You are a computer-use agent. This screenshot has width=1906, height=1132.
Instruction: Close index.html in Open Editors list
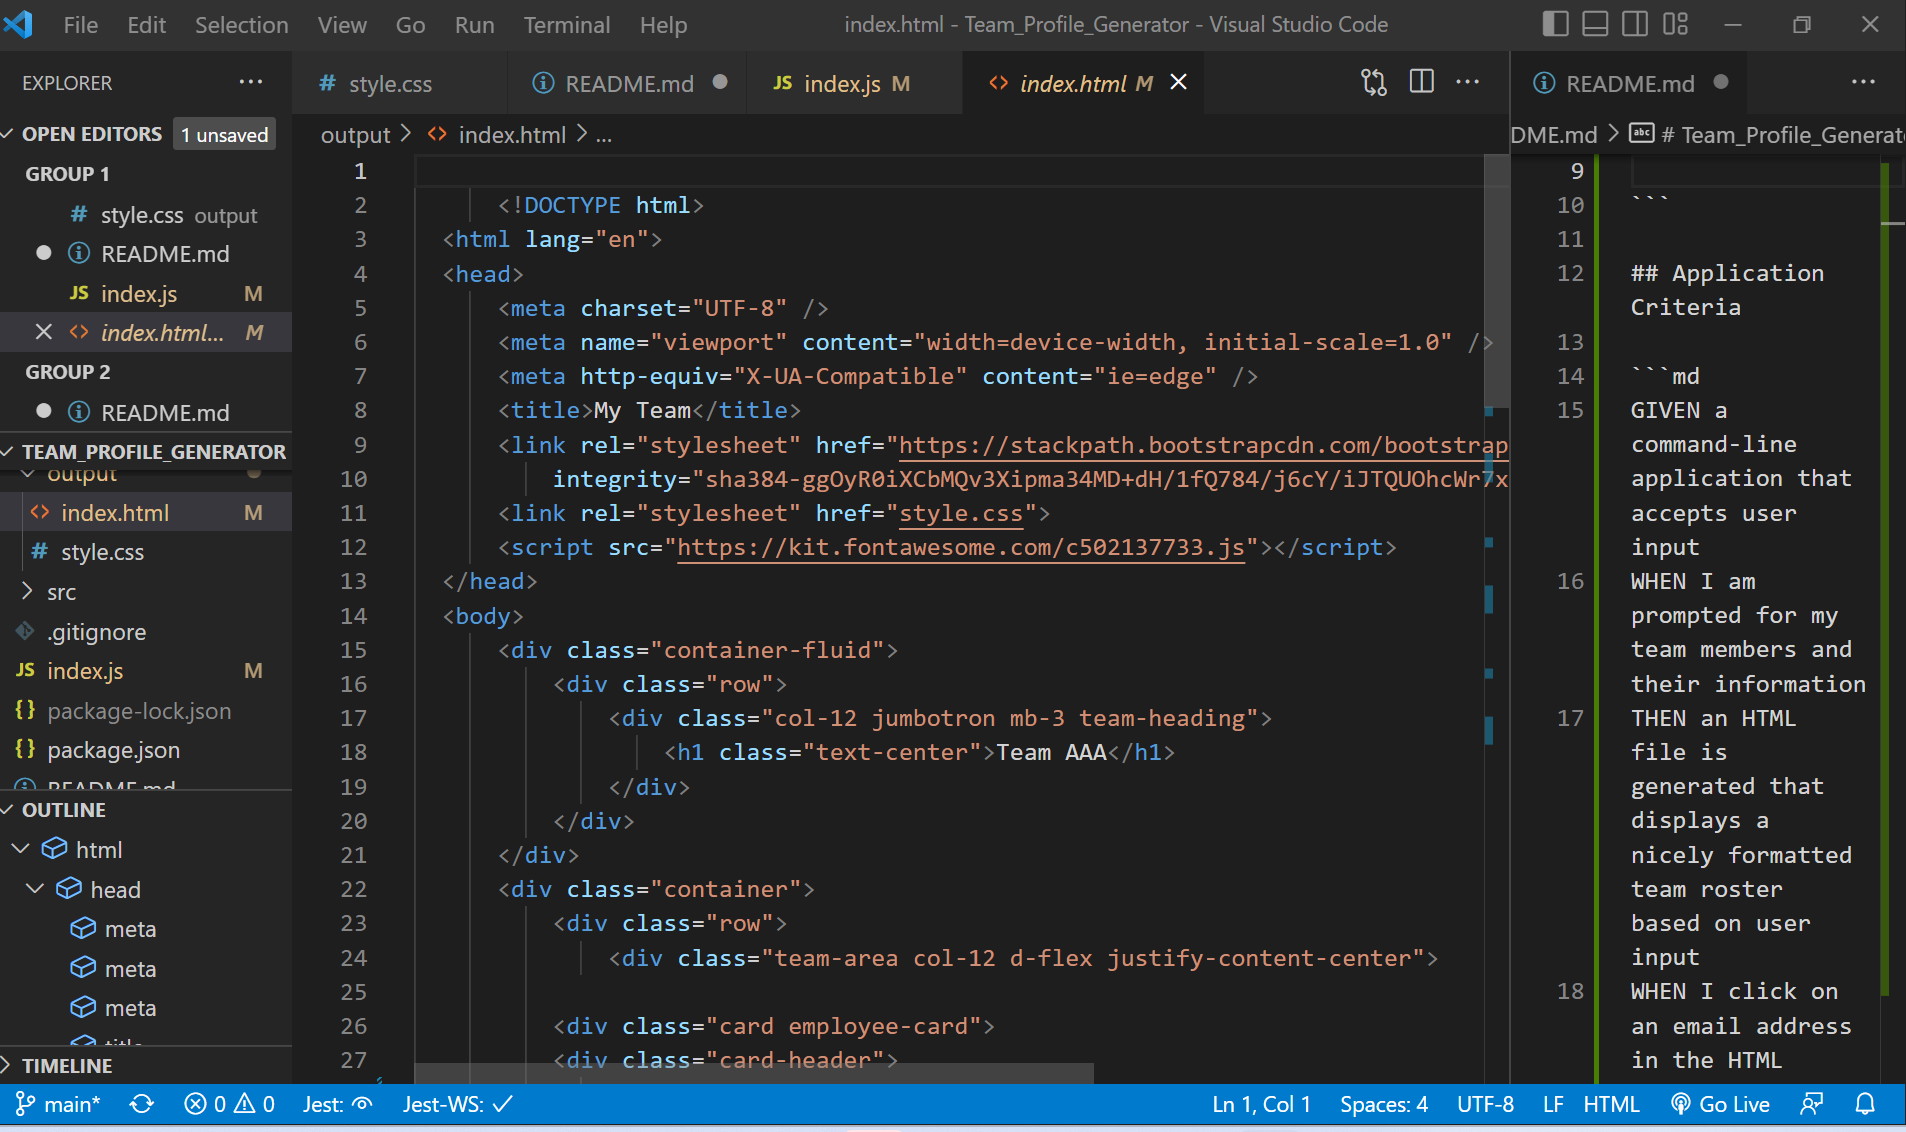pyautogui.click(x=44, y=332)
